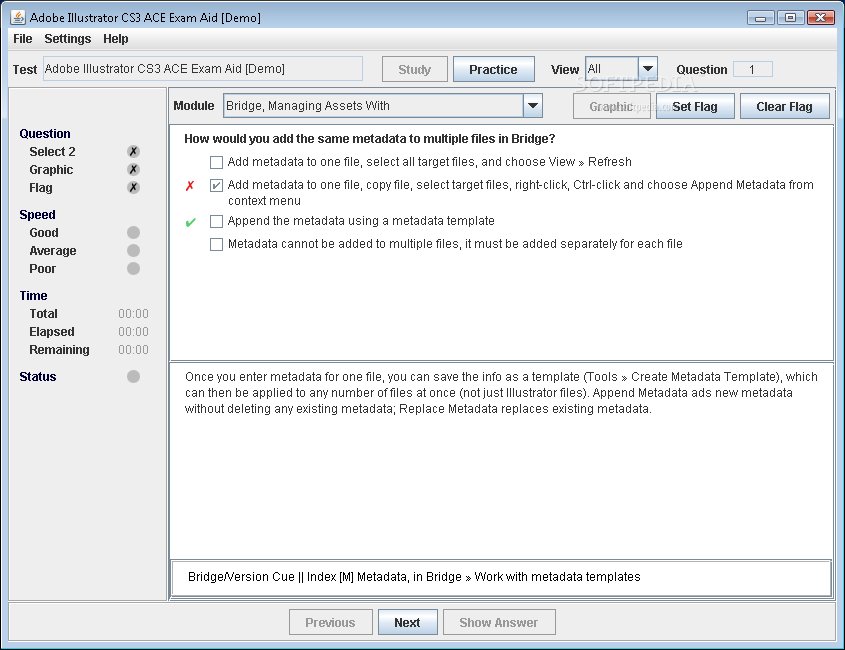Image resolution: width=845 pixels, height=650 pixels.
Task: Open the Help menu
Action: (115, 39)
